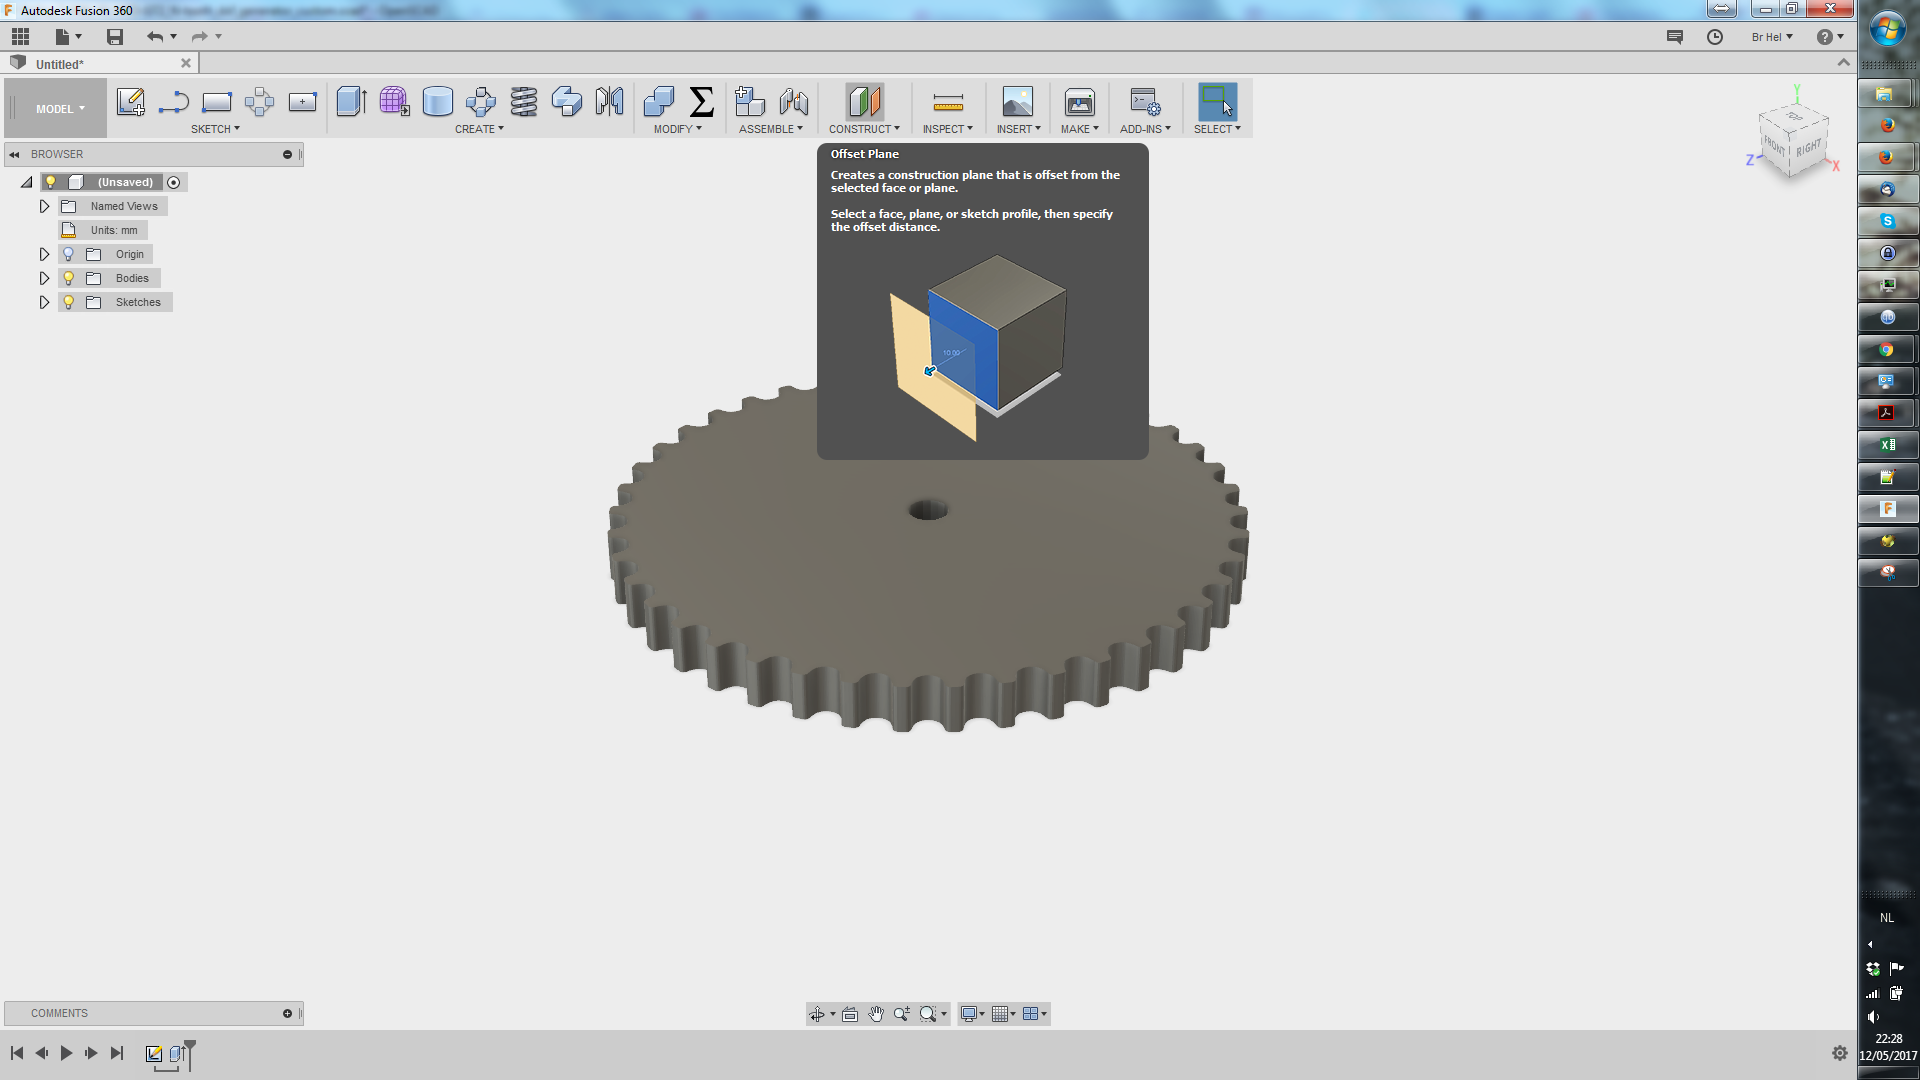1920x1080 pixels.
Task: Select the Extrude tool
Action: [352, 102]
